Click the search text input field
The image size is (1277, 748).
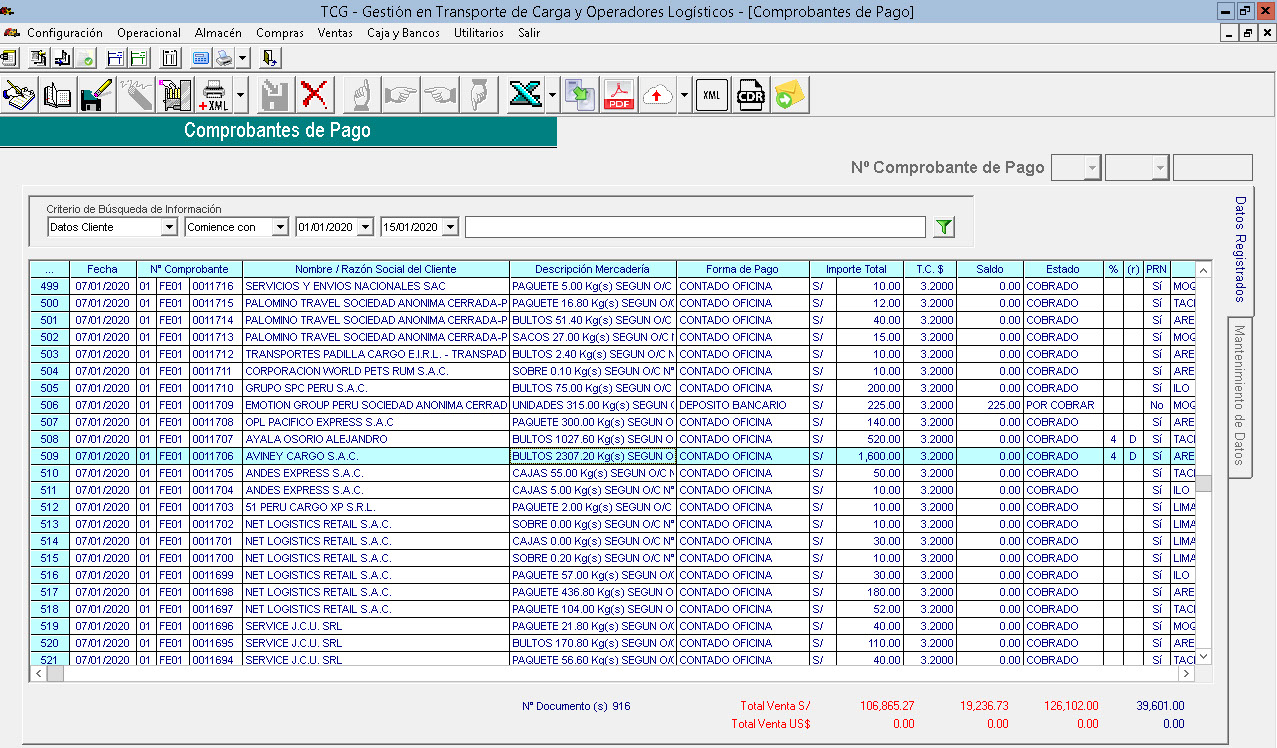694,227
